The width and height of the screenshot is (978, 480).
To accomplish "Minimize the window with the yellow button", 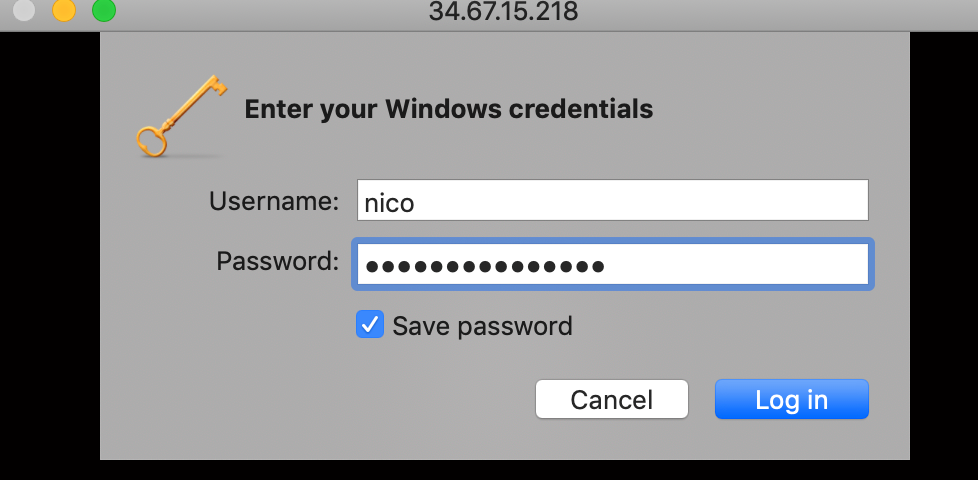I will coord(64,11).
